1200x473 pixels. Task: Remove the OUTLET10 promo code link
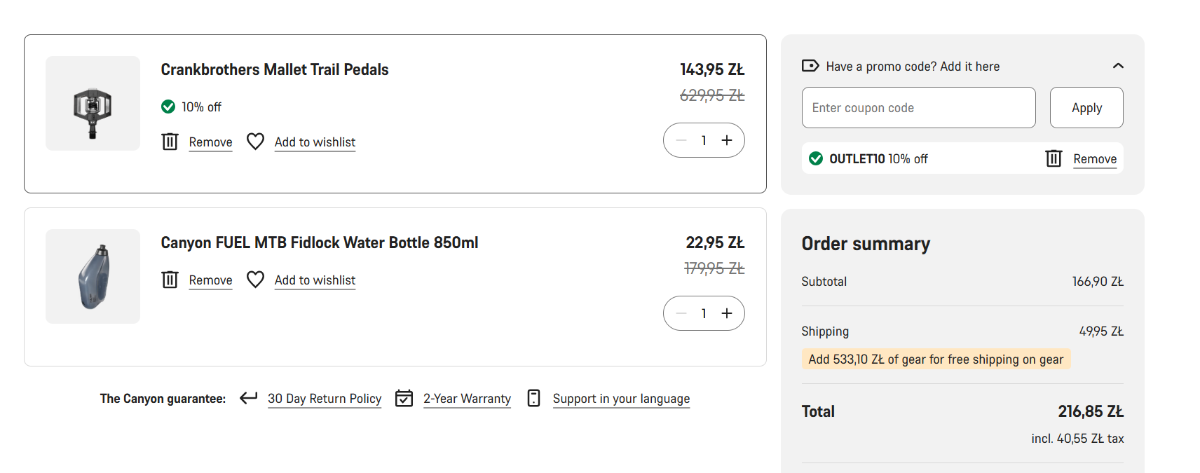coord(1095,159)
